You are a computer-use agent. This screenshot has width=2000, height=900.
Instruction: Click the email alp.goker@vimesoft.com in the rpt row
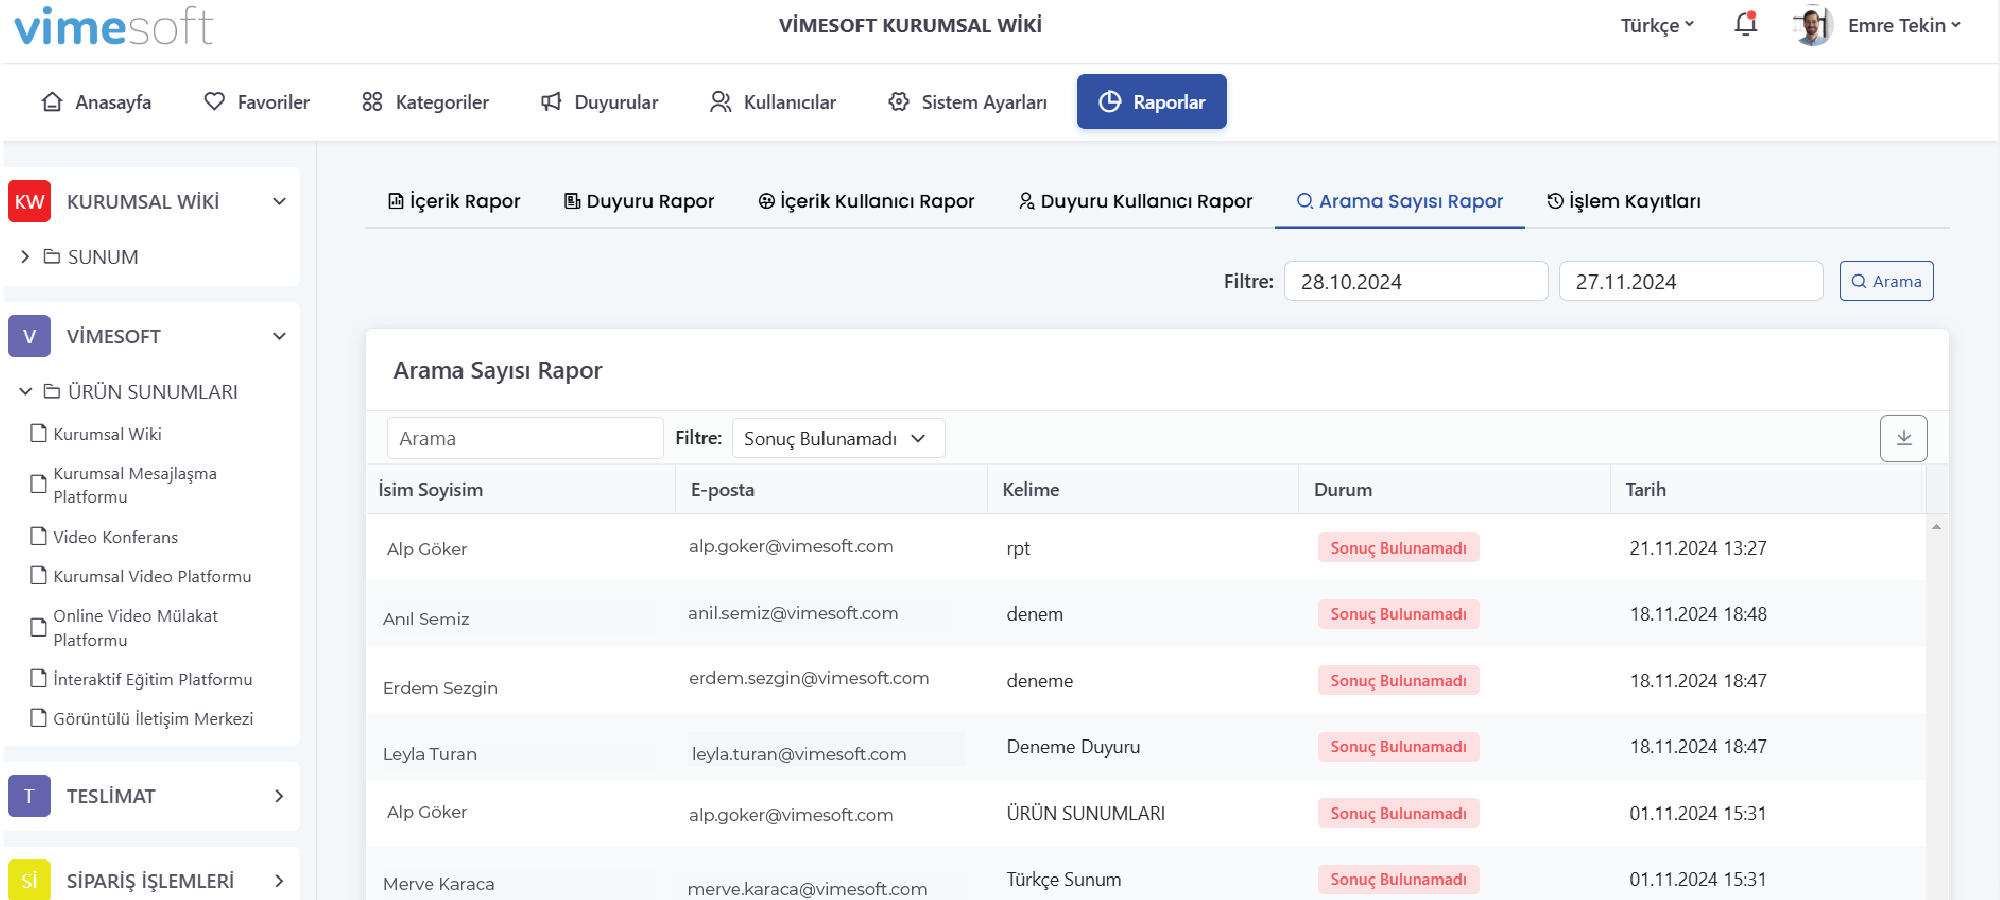pos(791,546)
